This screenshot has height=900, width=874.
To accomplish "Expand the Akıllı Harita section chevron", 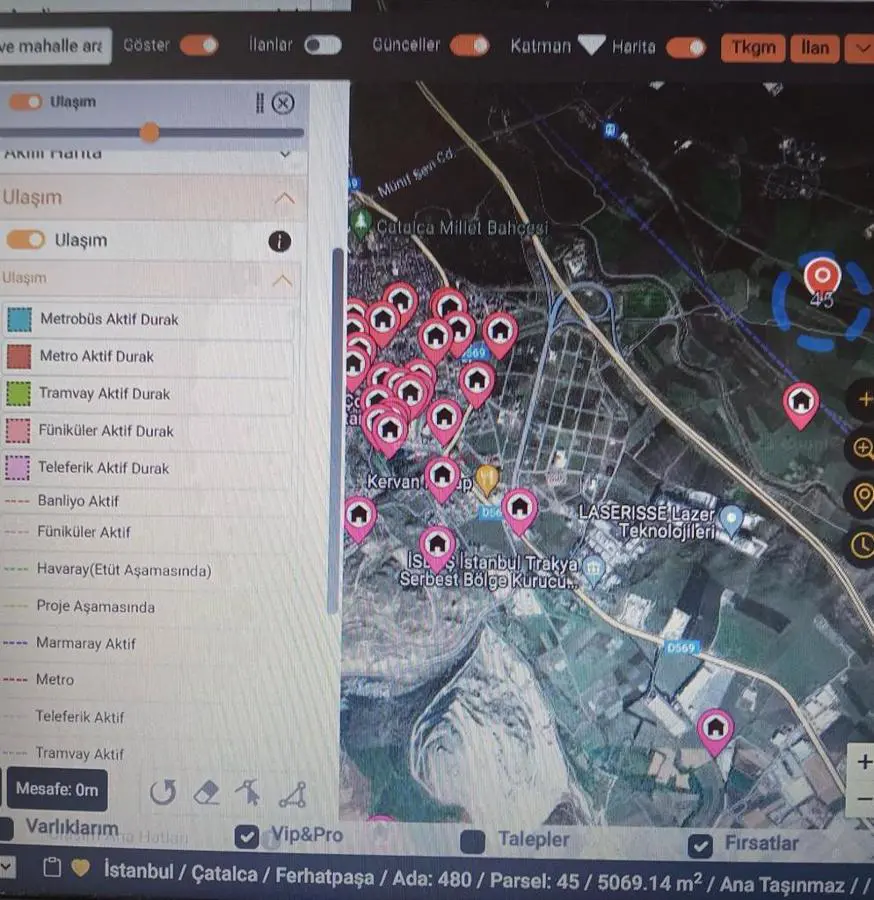I will click(285, 154).
